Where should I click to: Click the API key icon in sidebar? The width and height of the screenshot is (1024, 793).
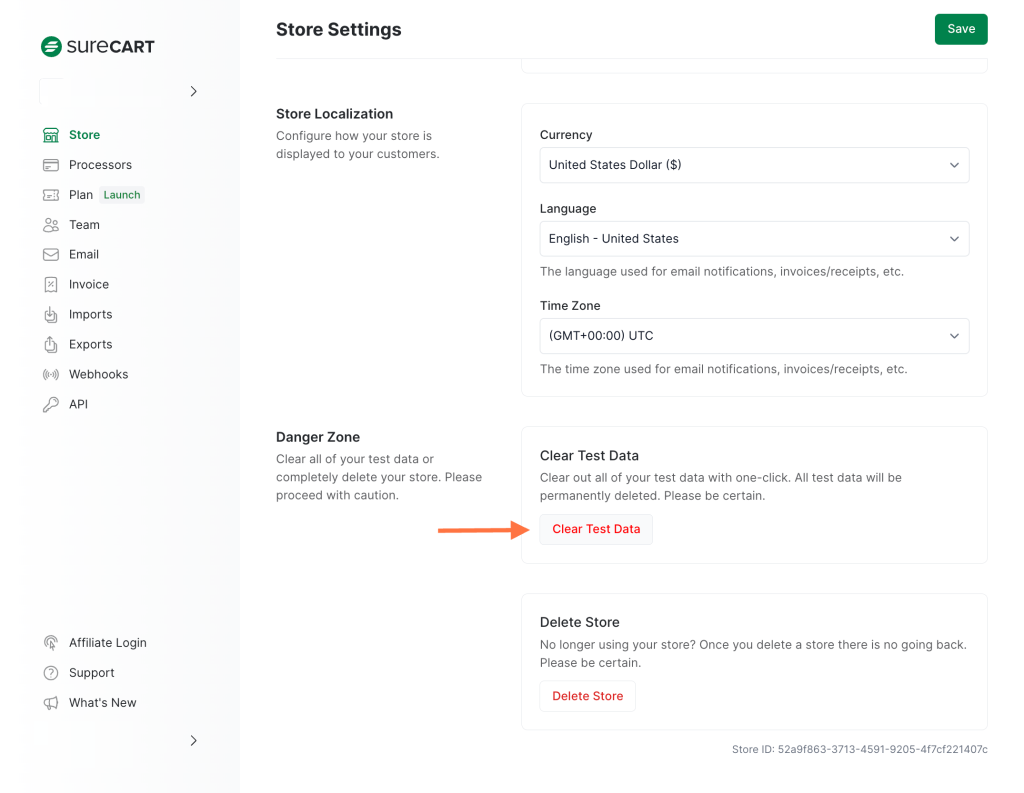(50, 404)
